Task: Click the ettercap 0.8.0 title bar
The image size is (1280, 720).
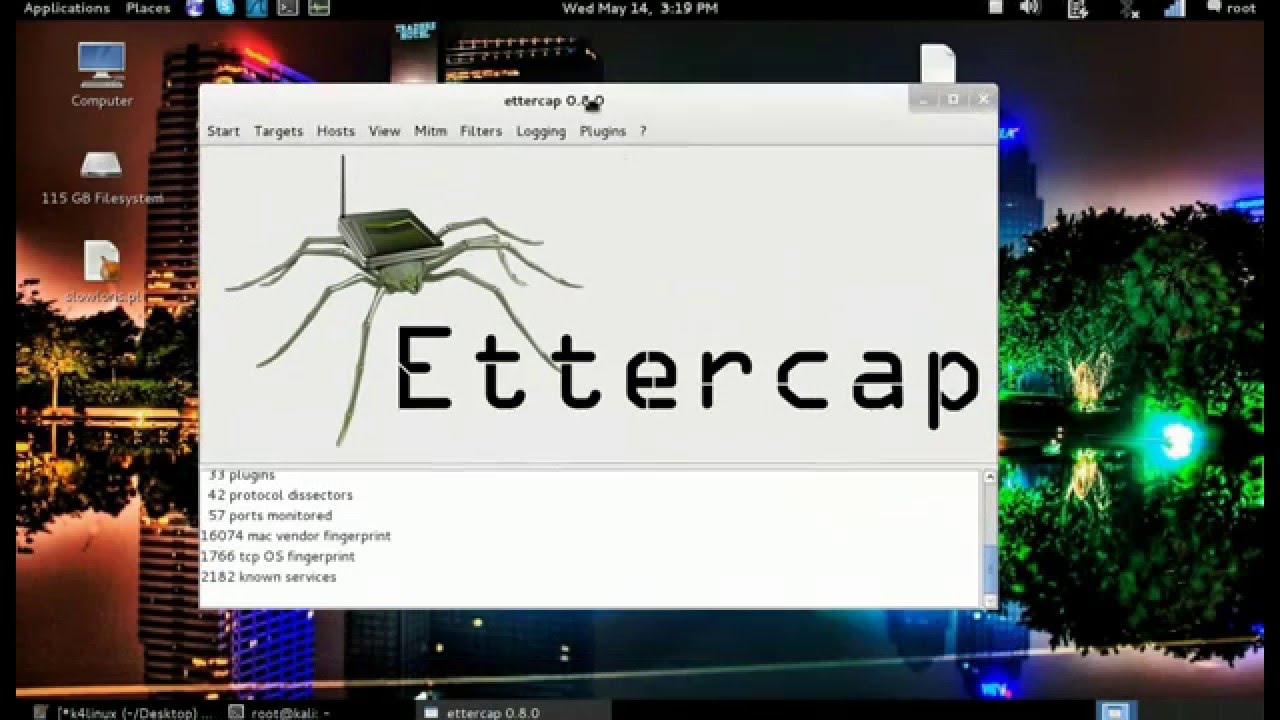Action: coord(555,100)
